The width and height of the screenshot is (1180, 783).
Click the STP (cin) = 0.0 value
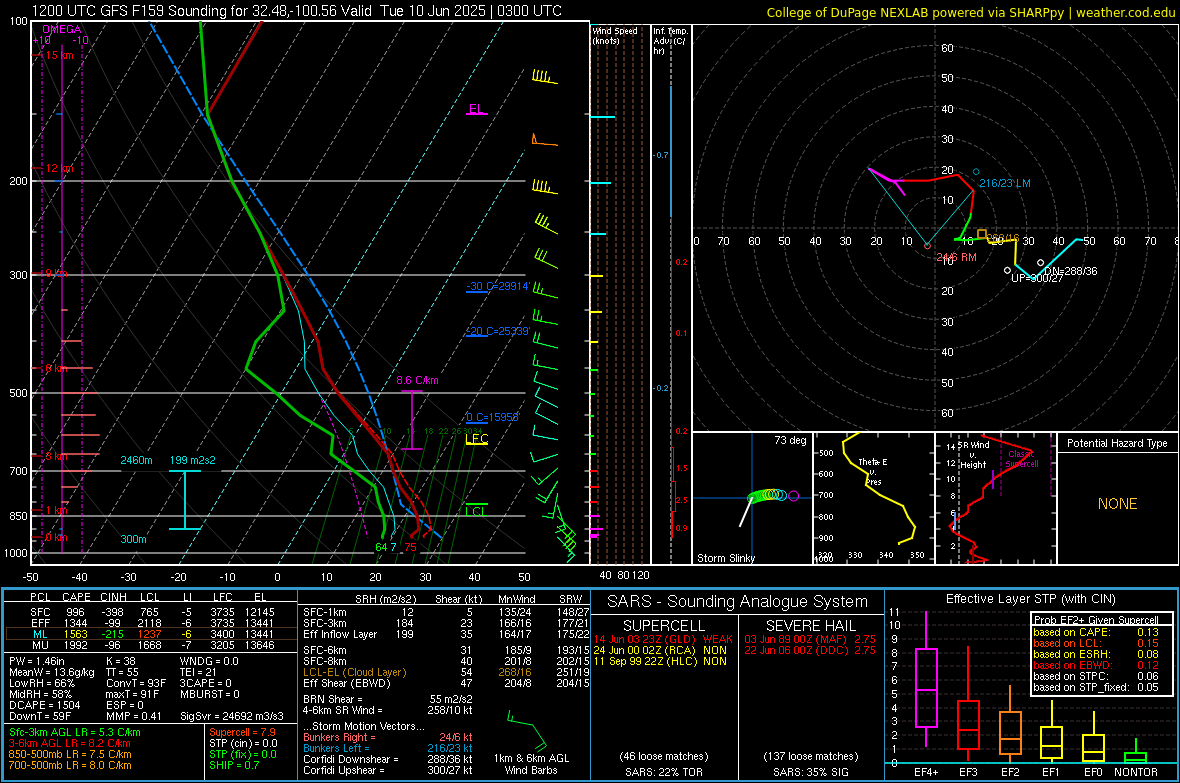coord(243,743)
